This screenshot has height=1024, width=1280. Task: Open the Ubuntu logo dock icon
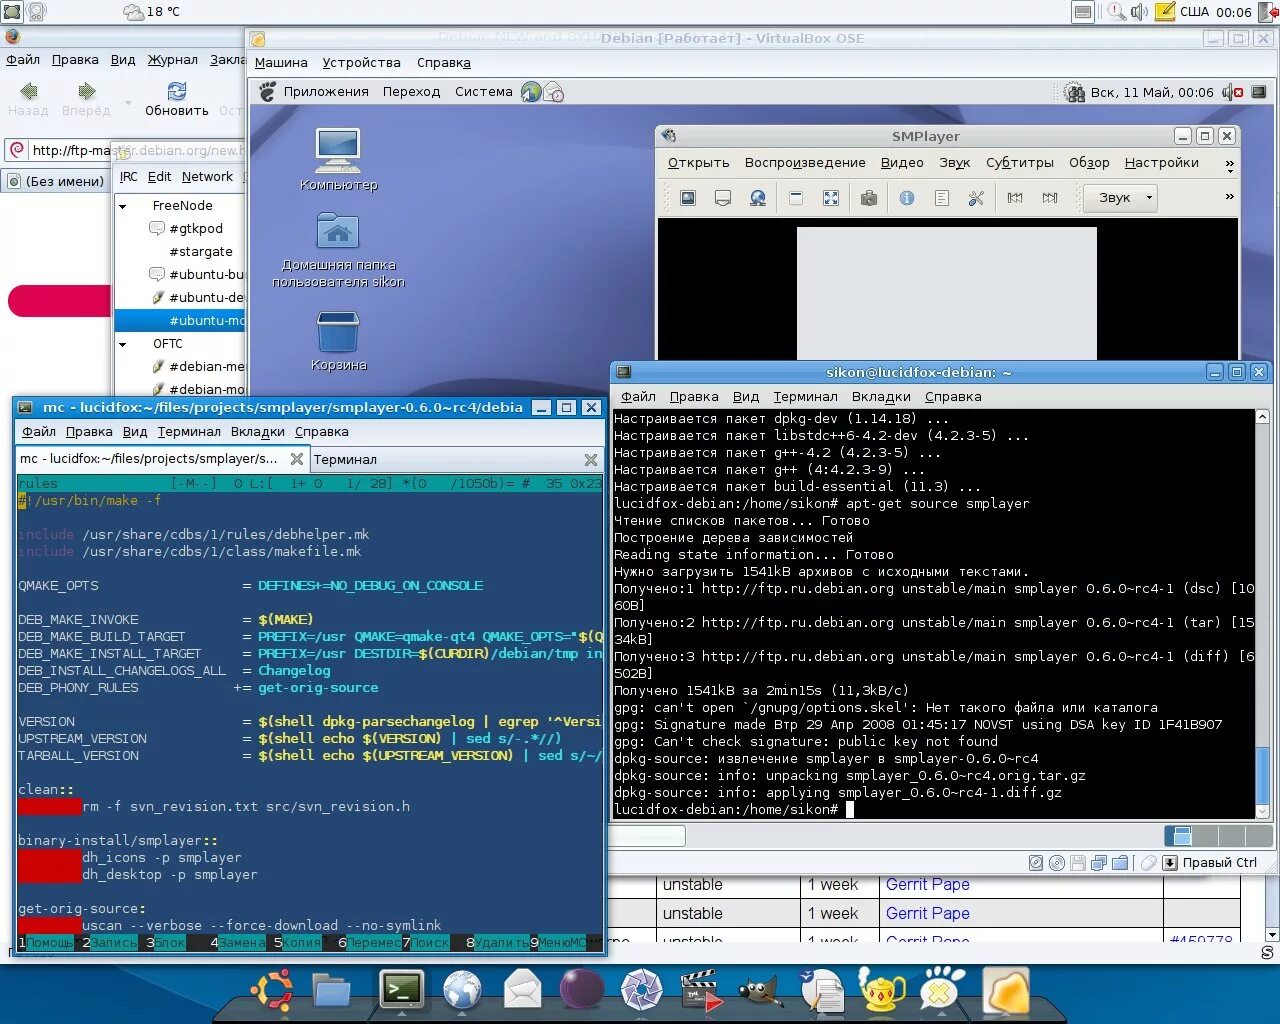click(x=272, y=990)
